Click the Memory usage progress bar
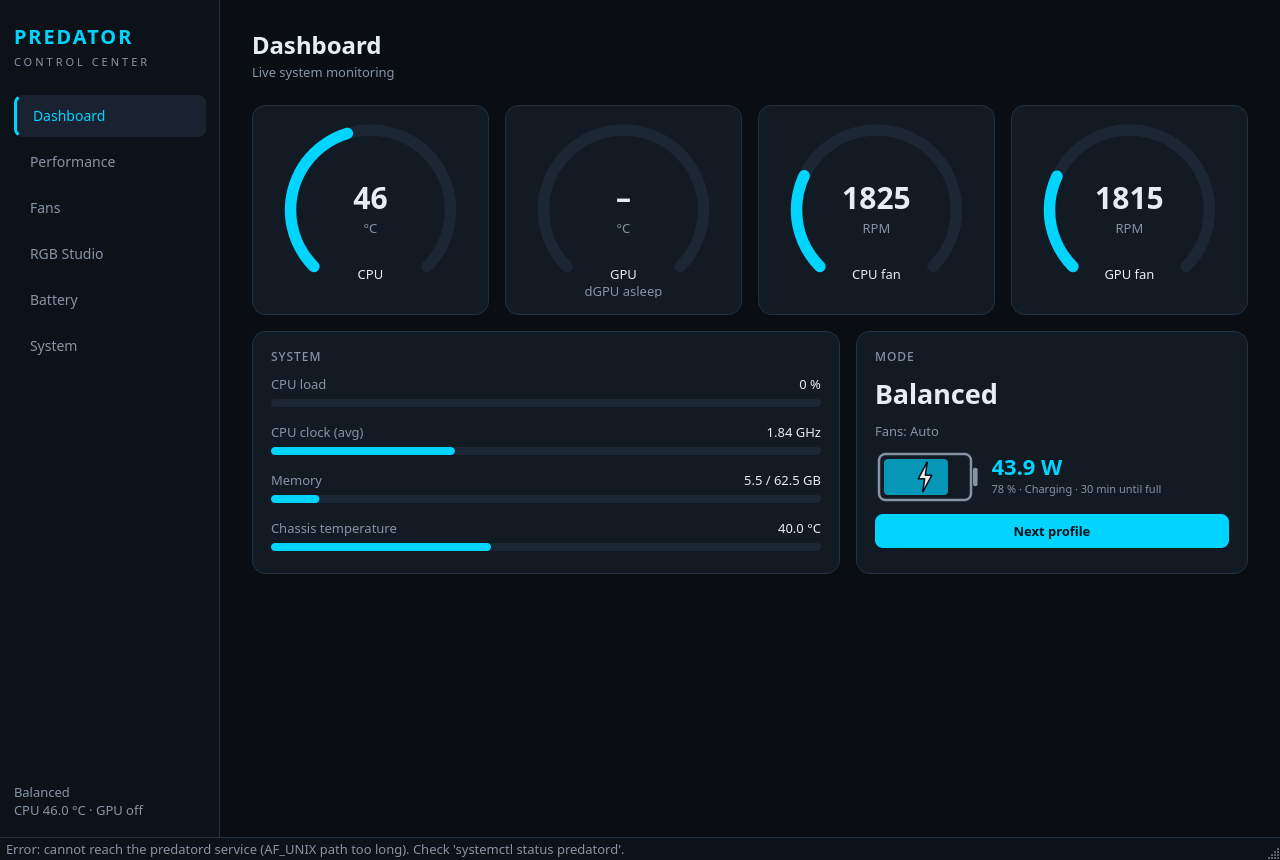1280x860 pixels. pos(546,499)
